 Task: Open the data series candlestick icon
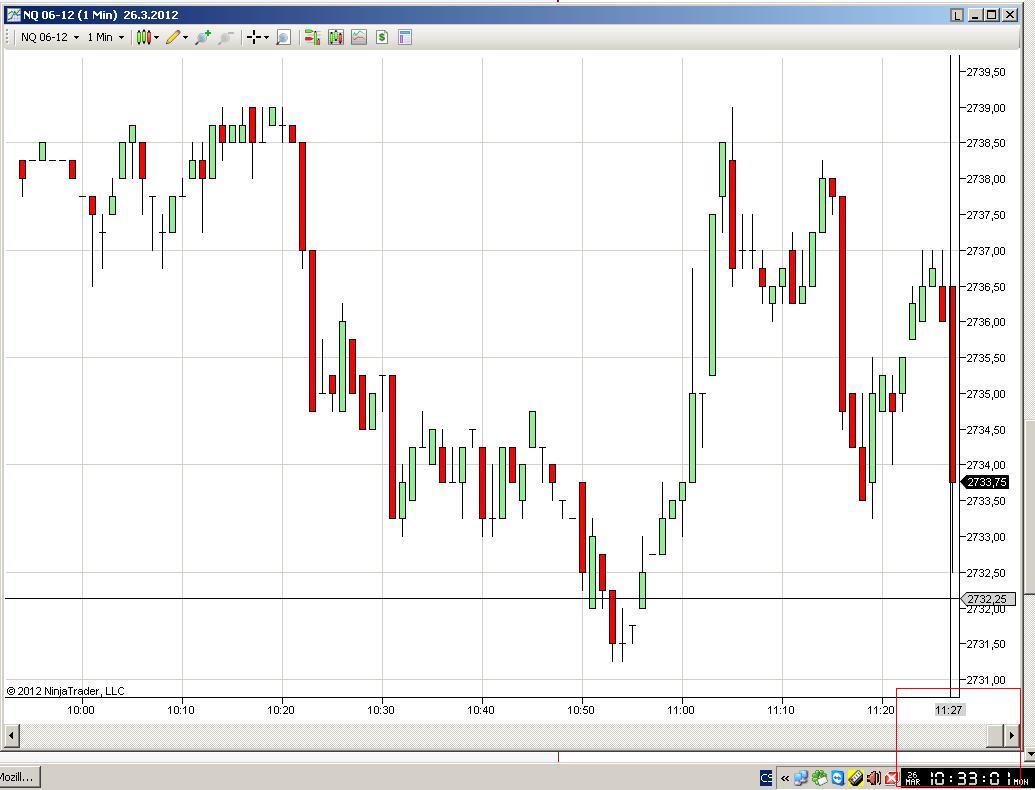tap(336, 38)
